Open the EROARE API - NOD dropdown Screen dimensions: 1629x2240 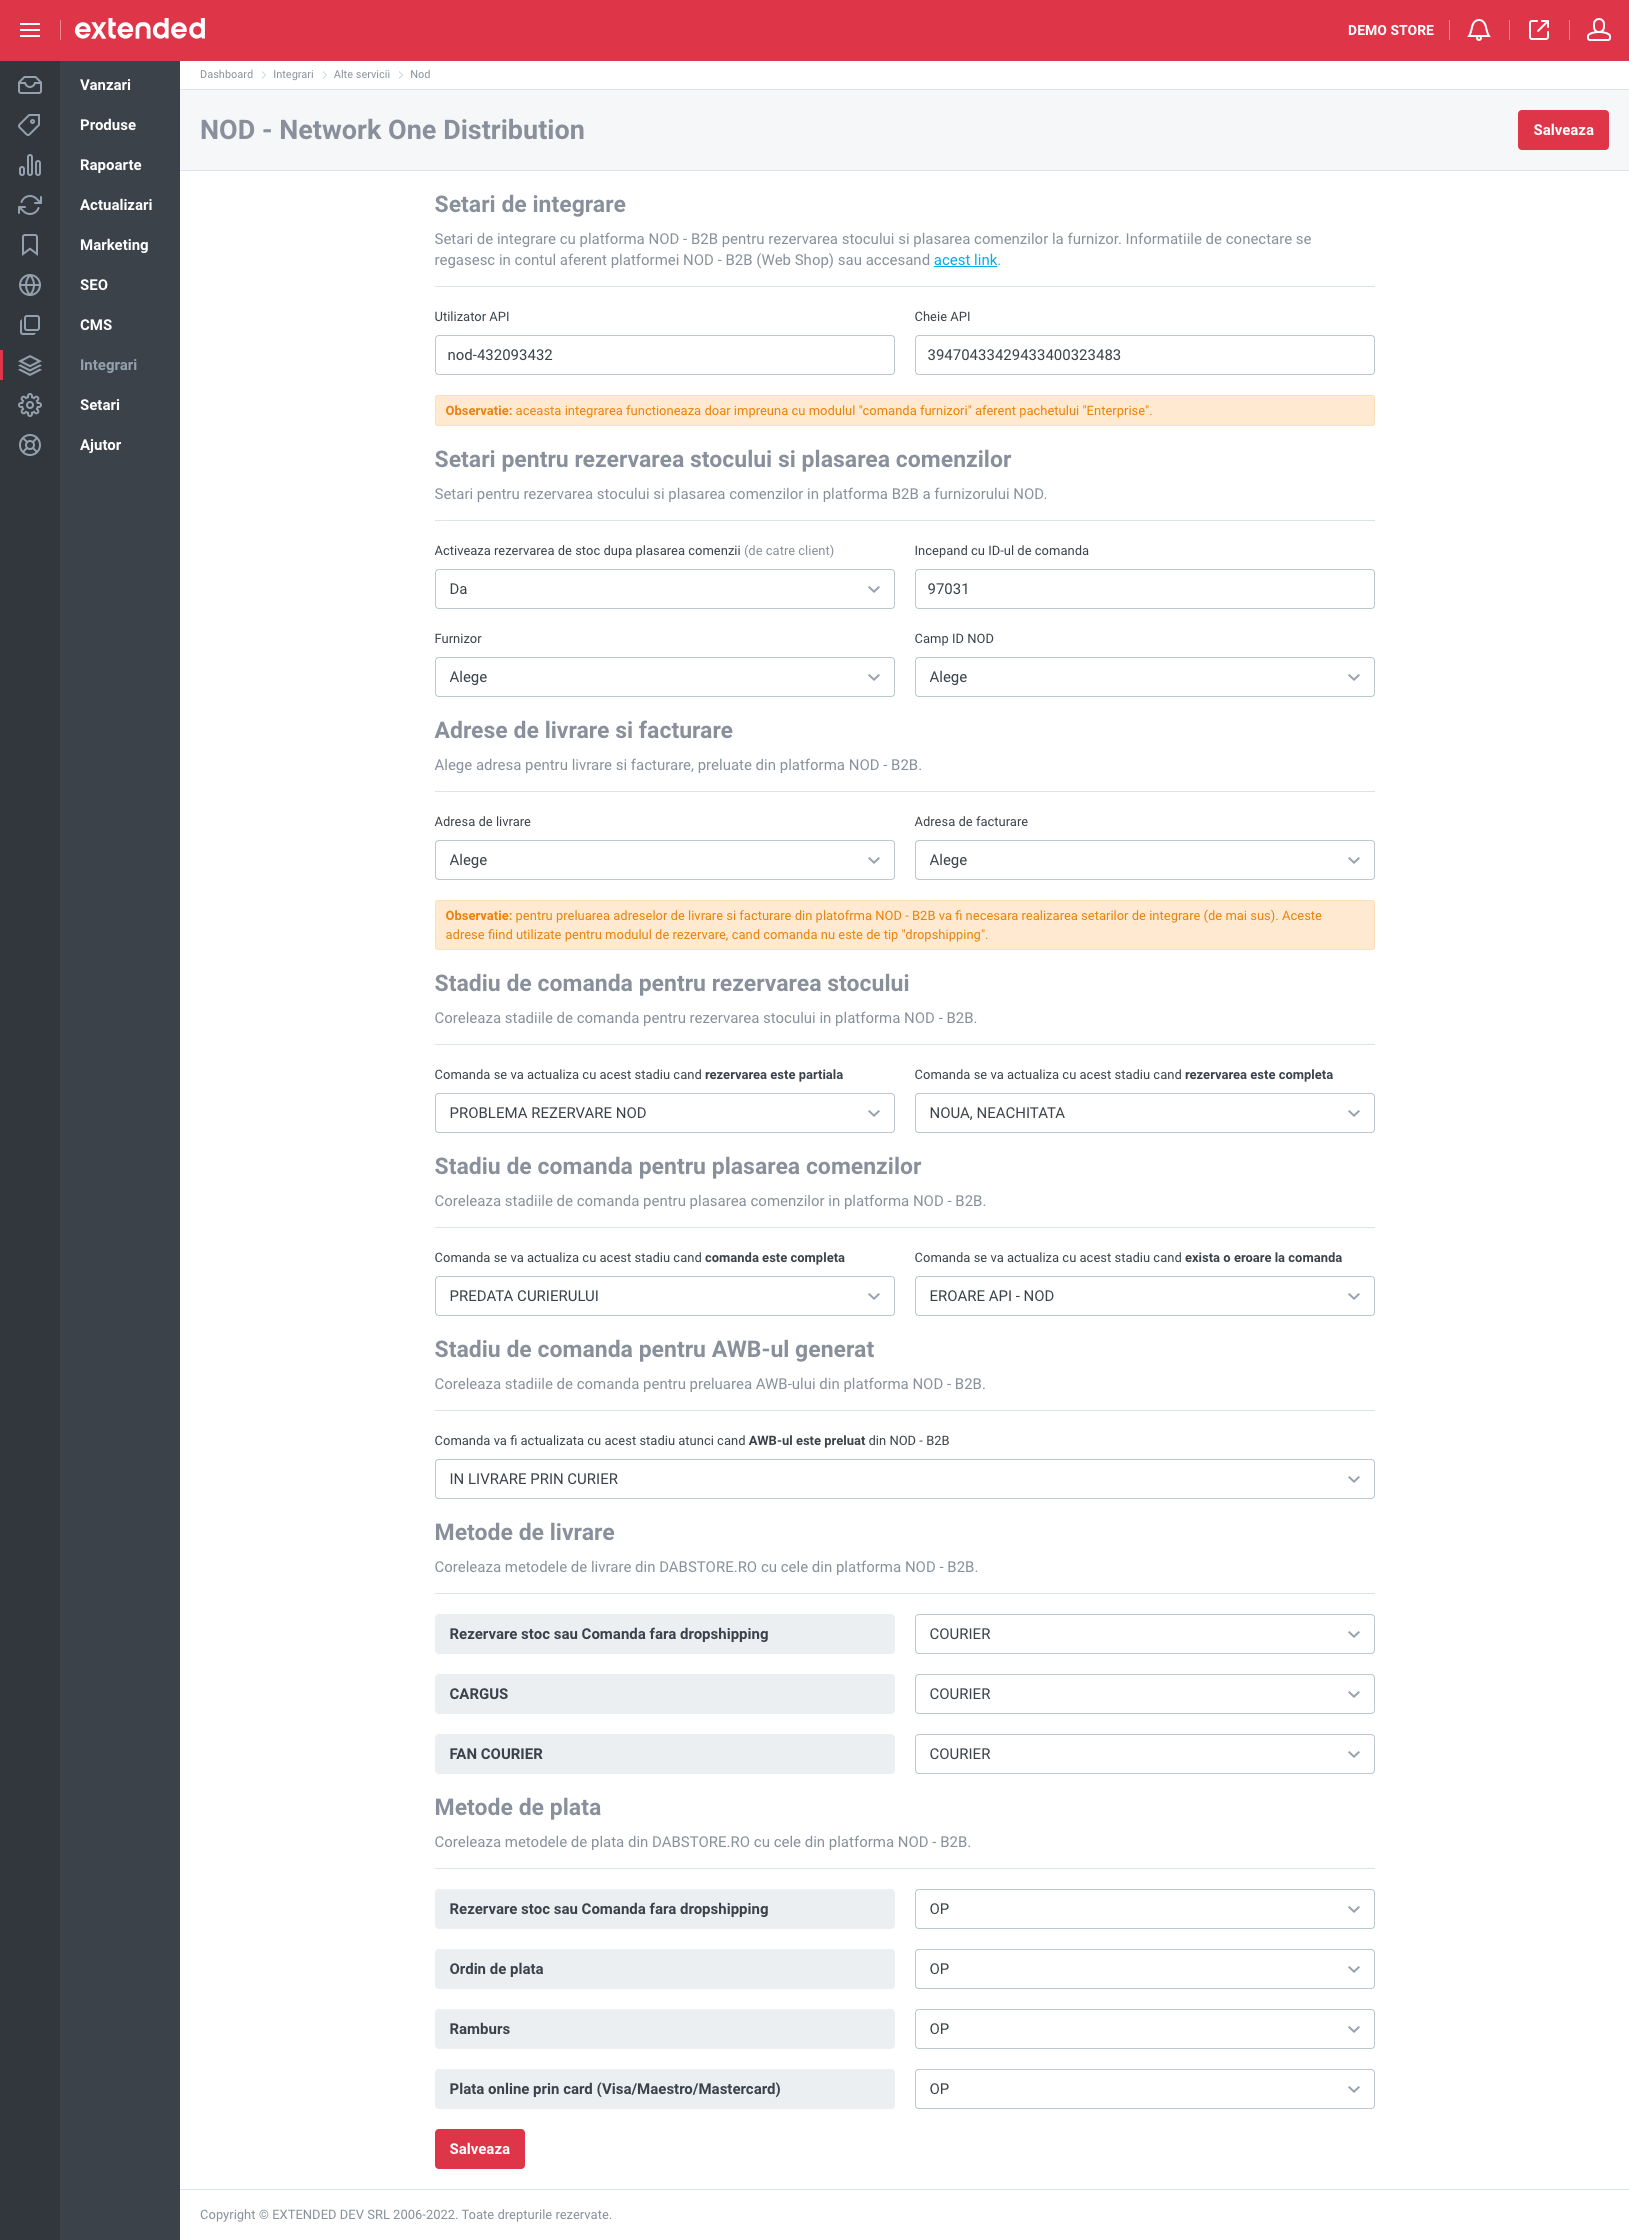[x=1144, y=1296]
